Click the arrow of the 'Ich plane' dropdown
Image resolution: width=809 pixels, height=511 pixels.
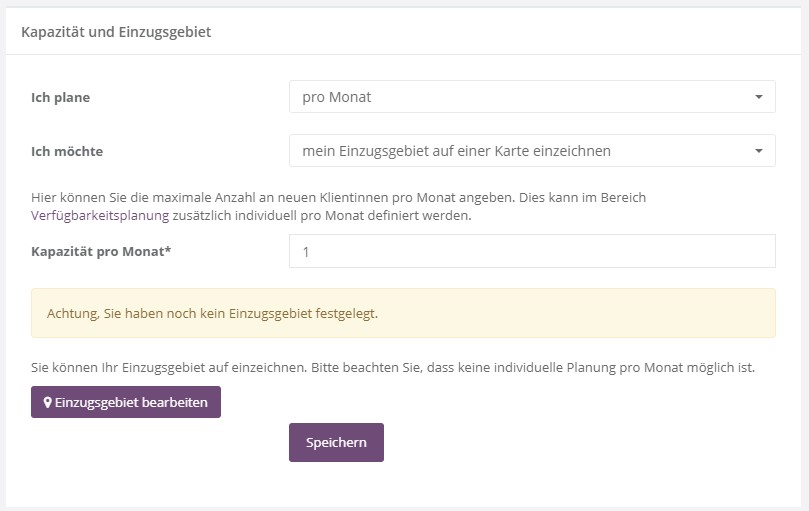point(759,97)
